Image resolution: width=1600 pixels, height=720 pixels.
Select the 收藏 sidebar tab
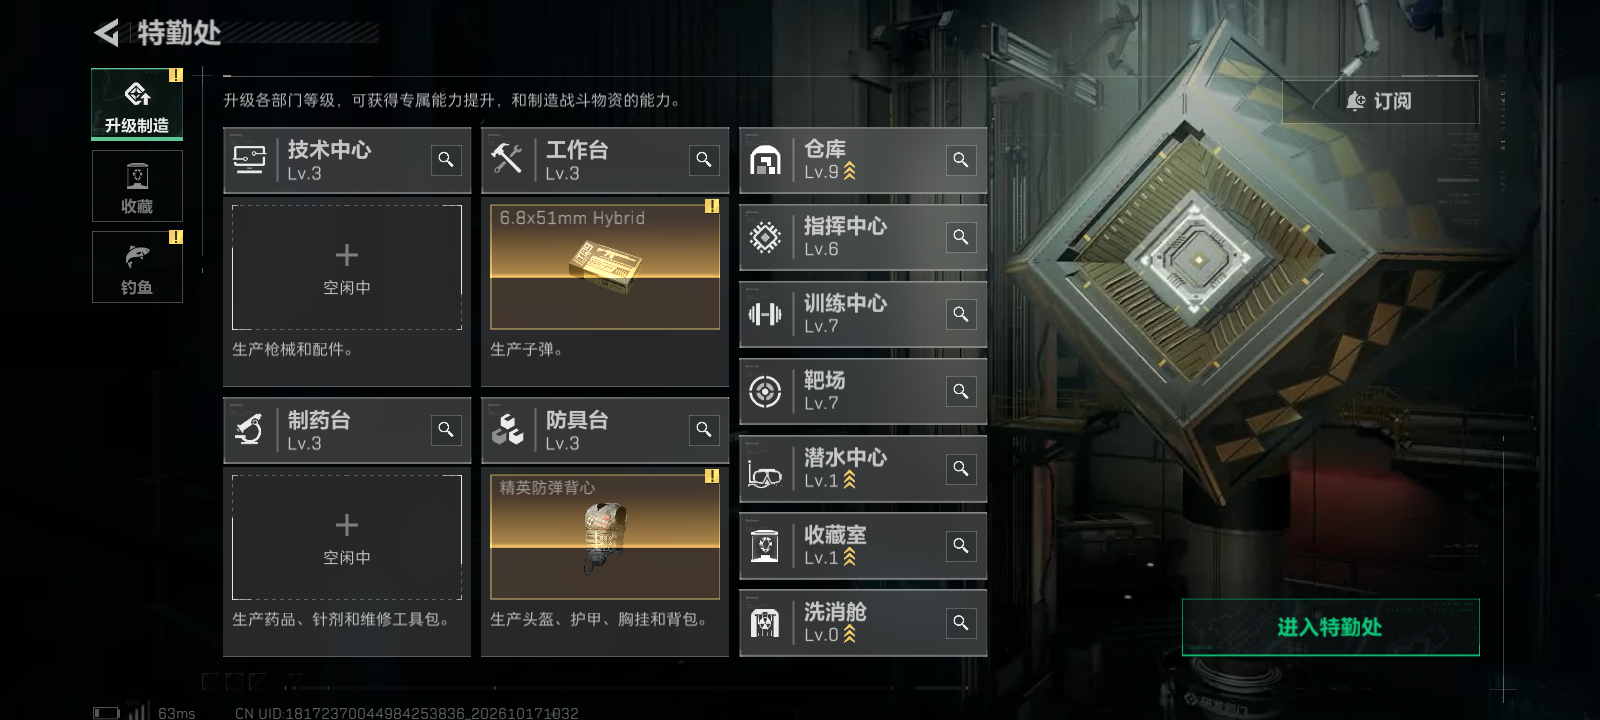pos(137,186)
